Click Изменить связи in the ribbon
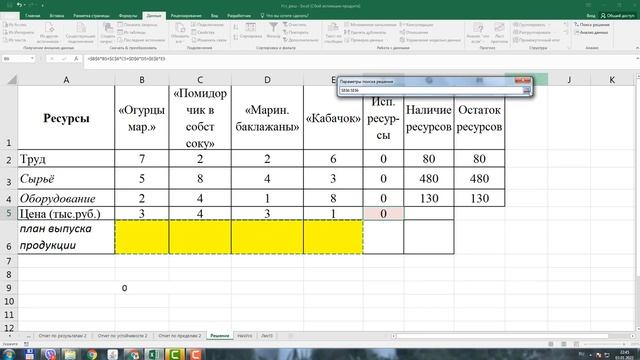This screenshot has height=360, width=640. [209, 40]
